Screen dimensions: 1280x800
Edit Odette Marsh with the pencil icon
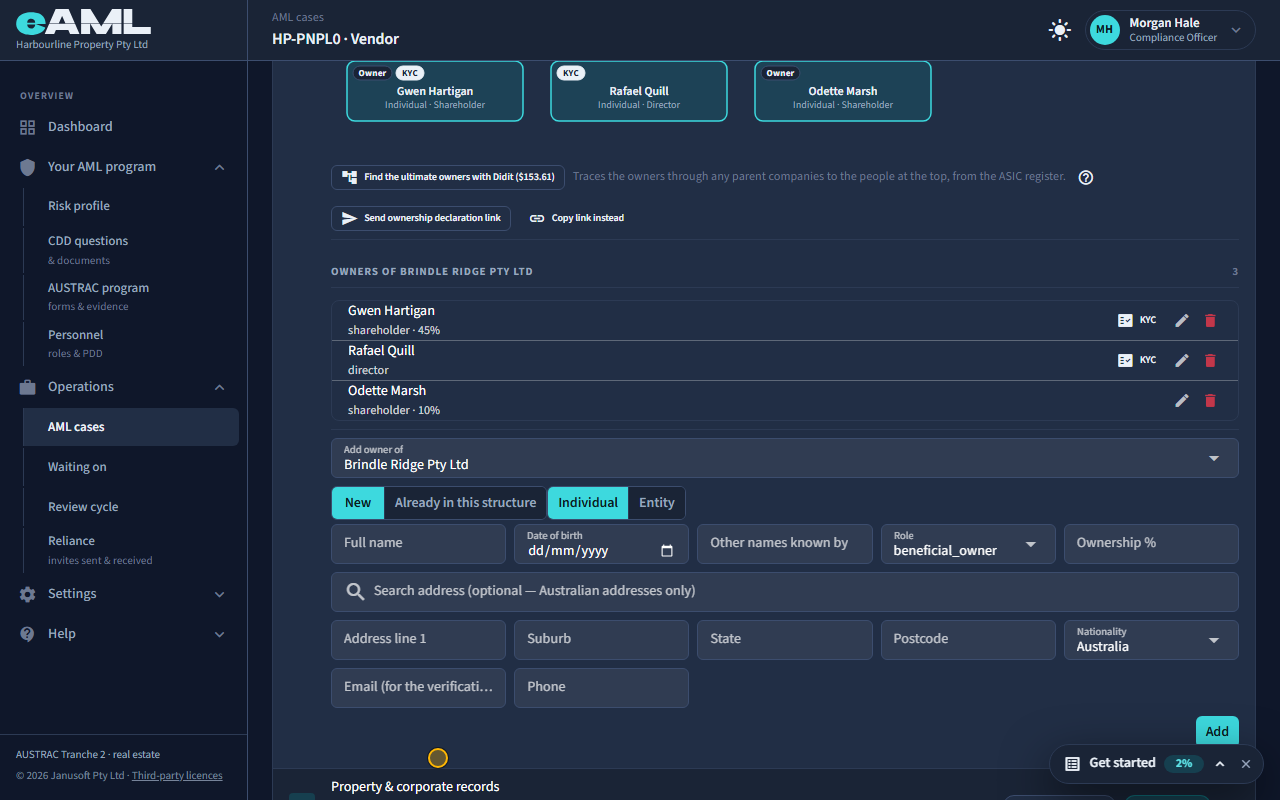[x=1182, y=400]
